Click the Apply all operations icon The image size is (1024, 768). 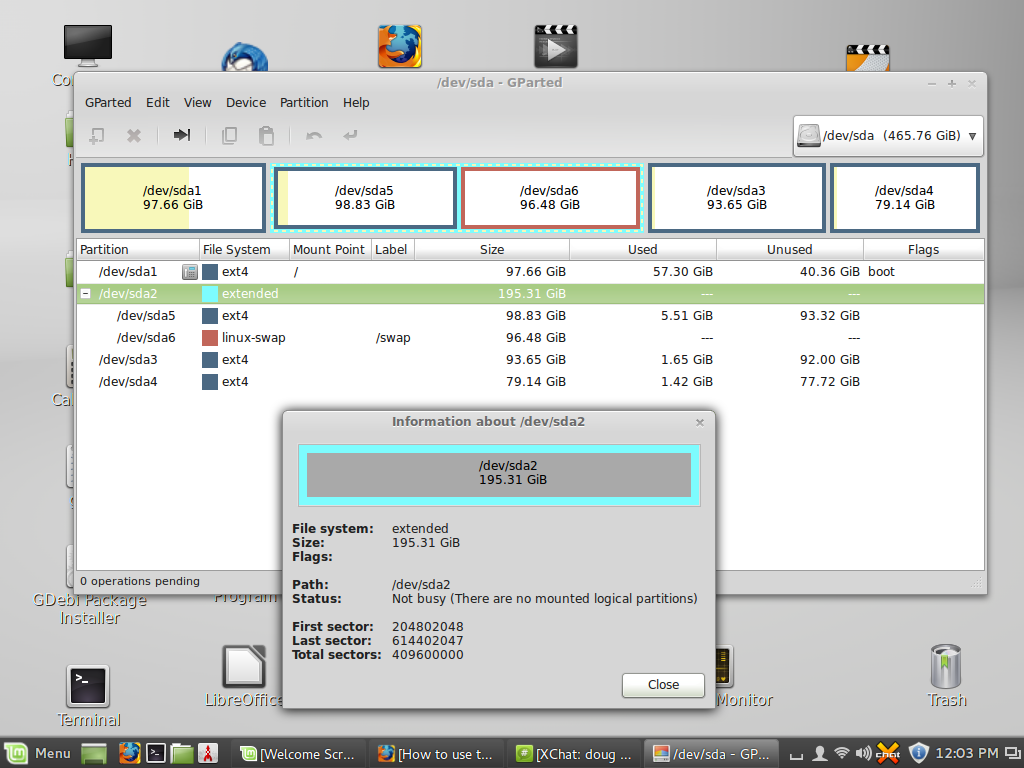pyautogui.click(x=350, y=135)
